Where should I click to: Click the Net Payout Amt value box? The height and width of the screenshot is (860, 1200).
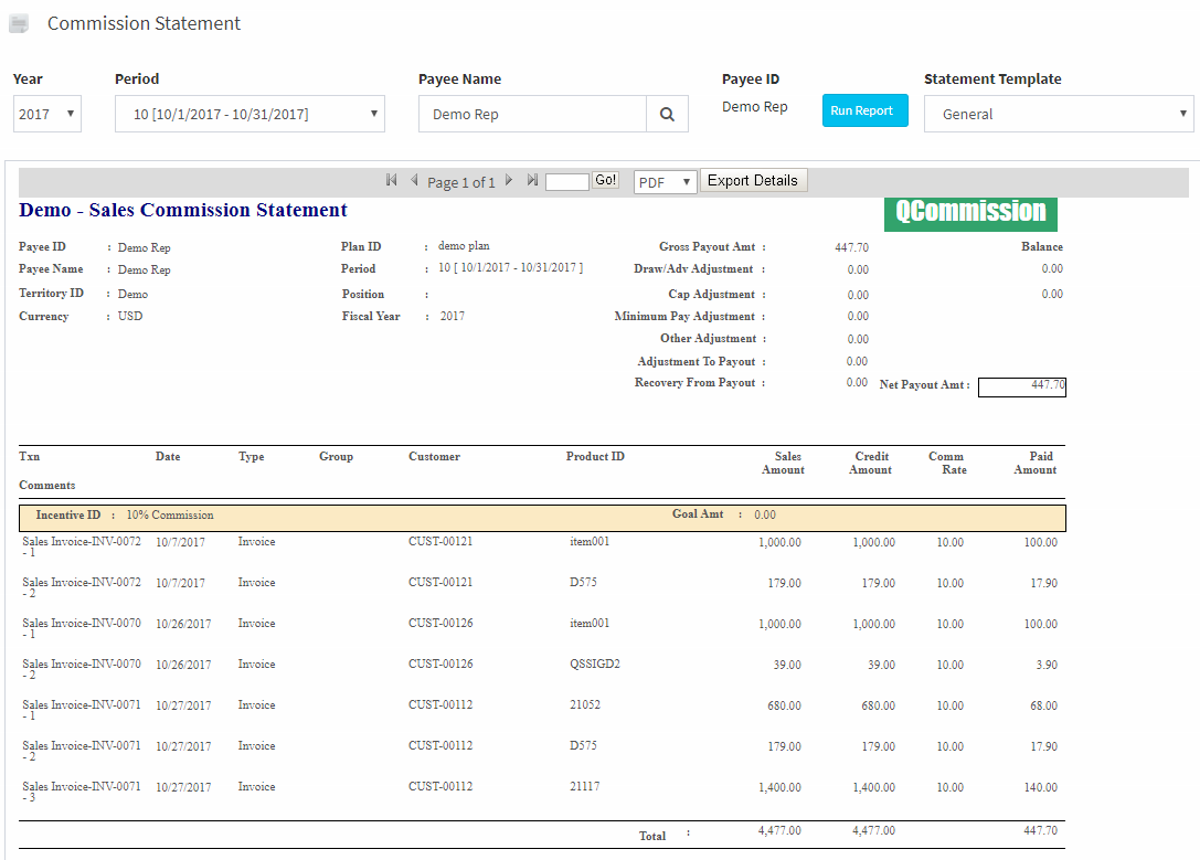coord(1021,387)
